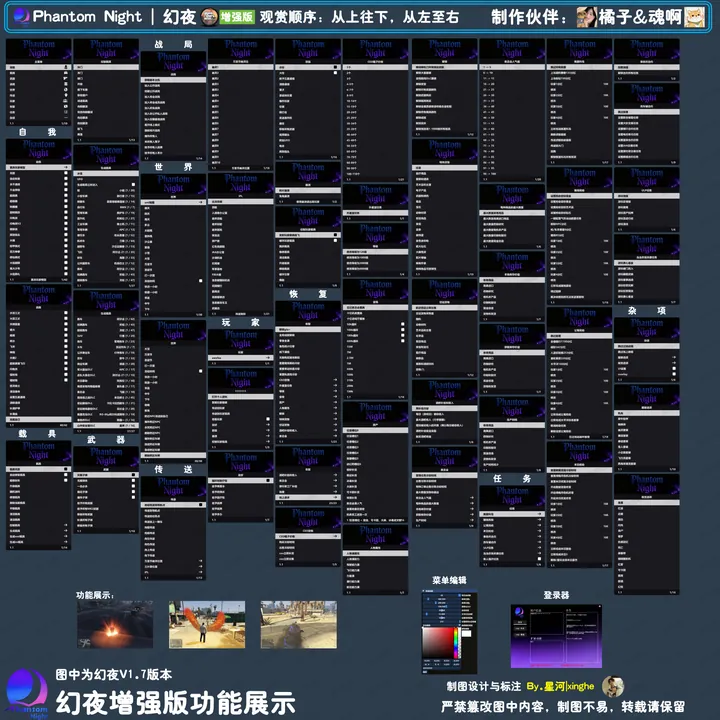Open the third gameplay thumbnail under 功能展示
Viewport: 720px width, 720px height.
298,624
